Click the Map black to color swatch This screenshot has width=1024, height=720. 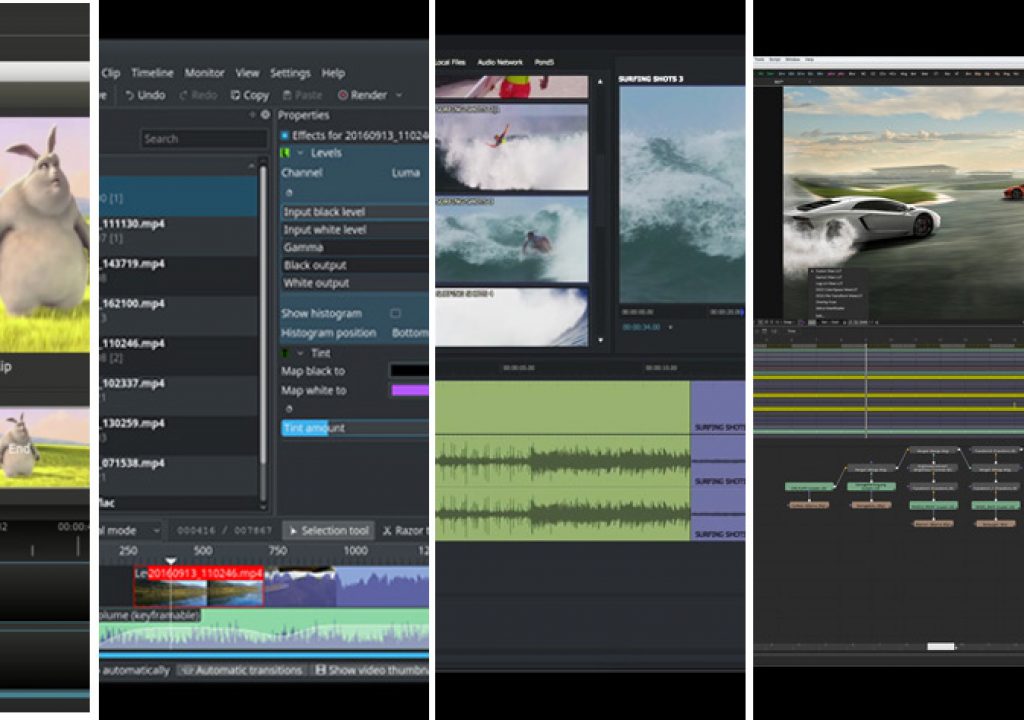(409, 371)
